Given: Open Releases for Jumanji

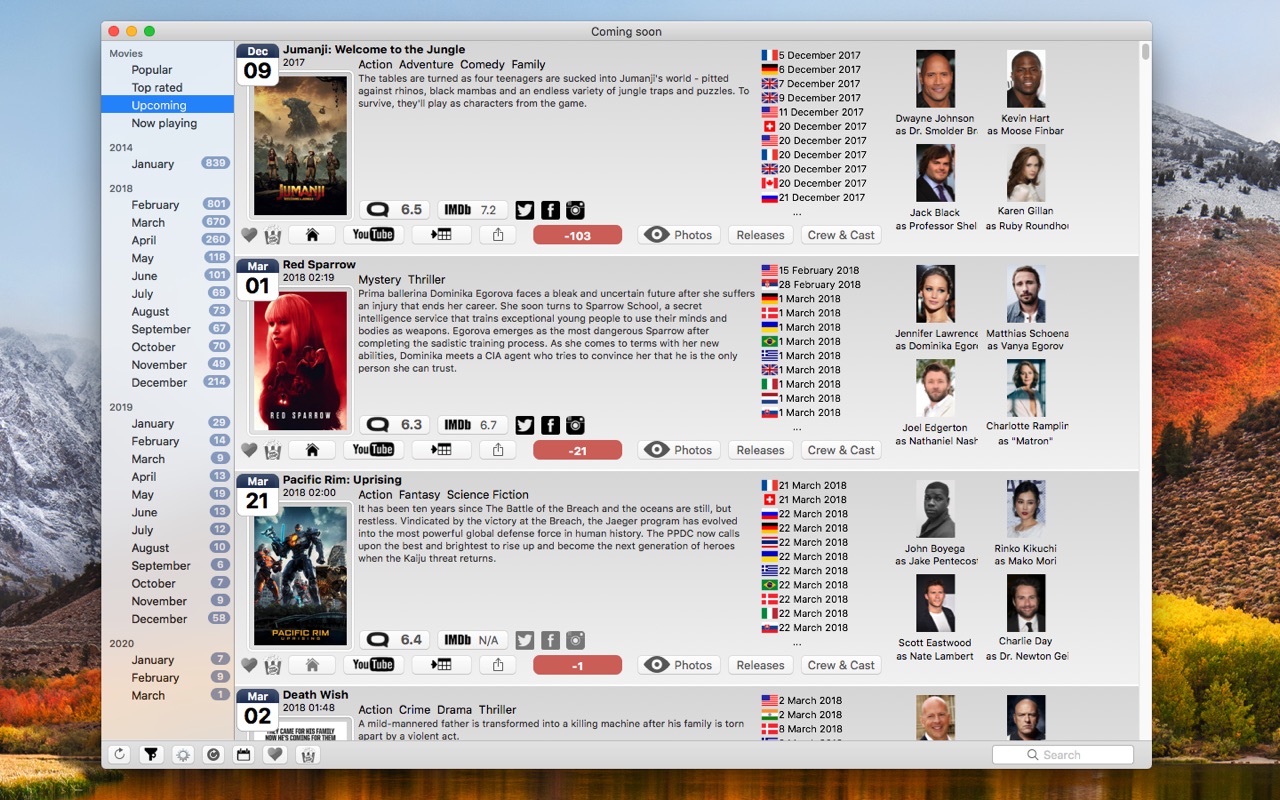Looking at the screenshot, I should 760,235.
